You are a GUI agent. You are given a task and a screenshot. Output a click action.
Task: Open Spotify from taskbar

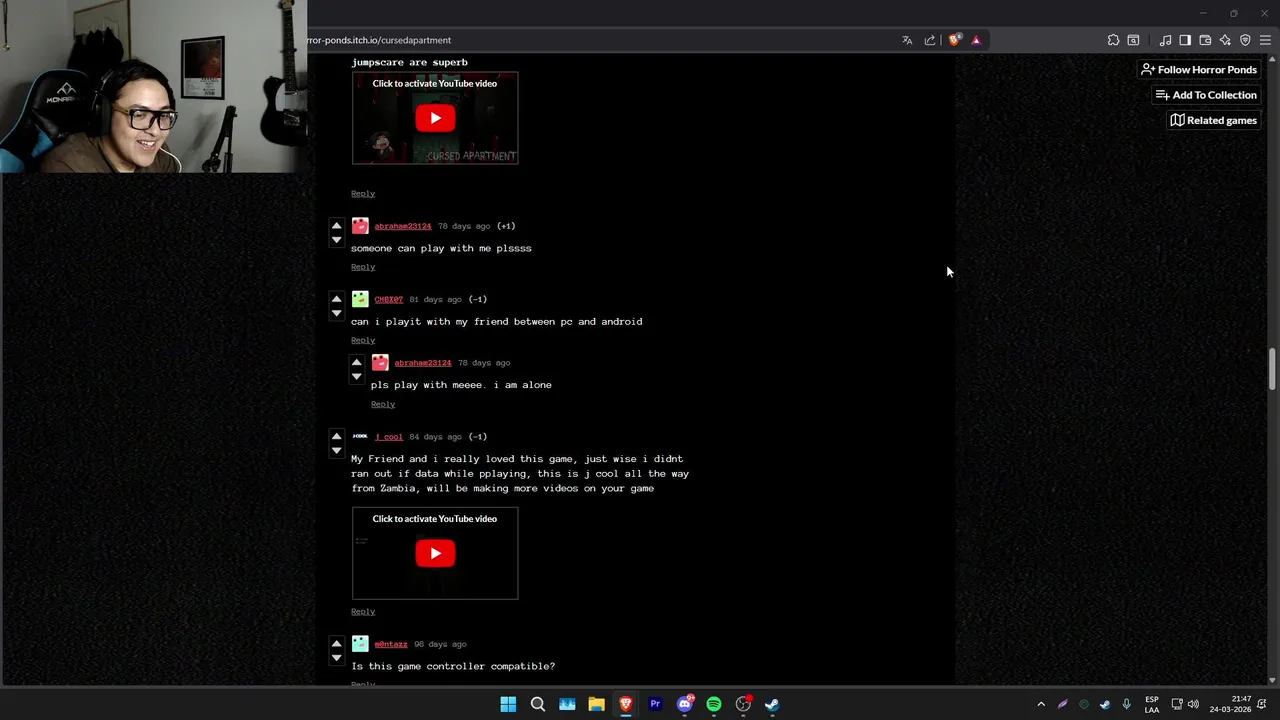(x=714, y=704)
